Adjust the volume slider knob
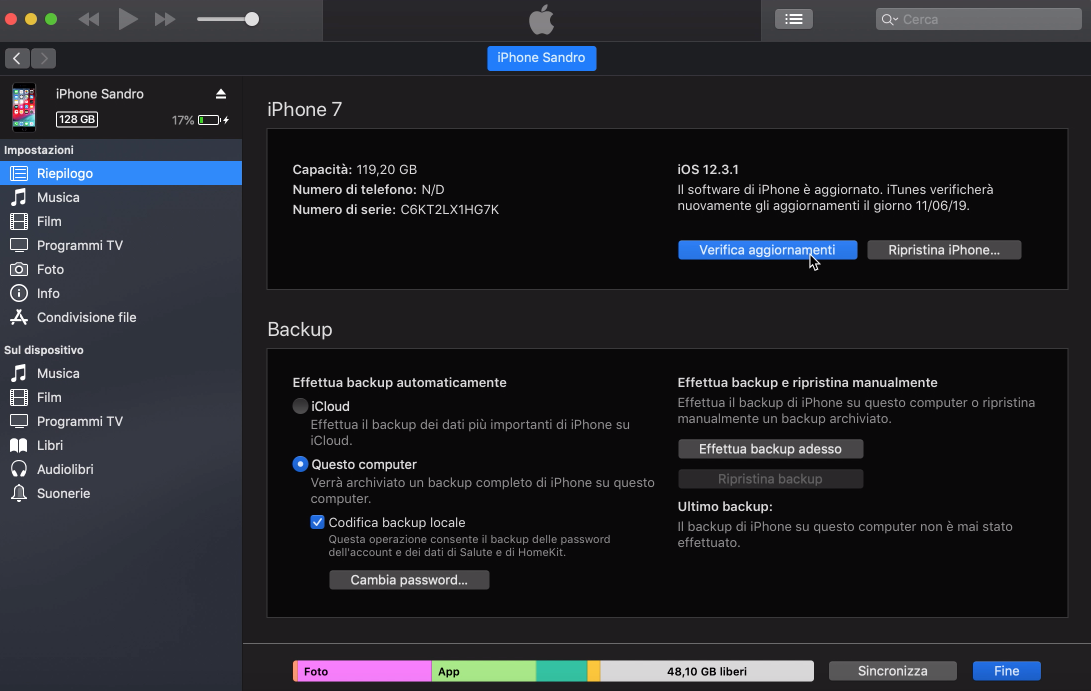The width and height of the screenshot is (1091, 691). tap(252, 19)
